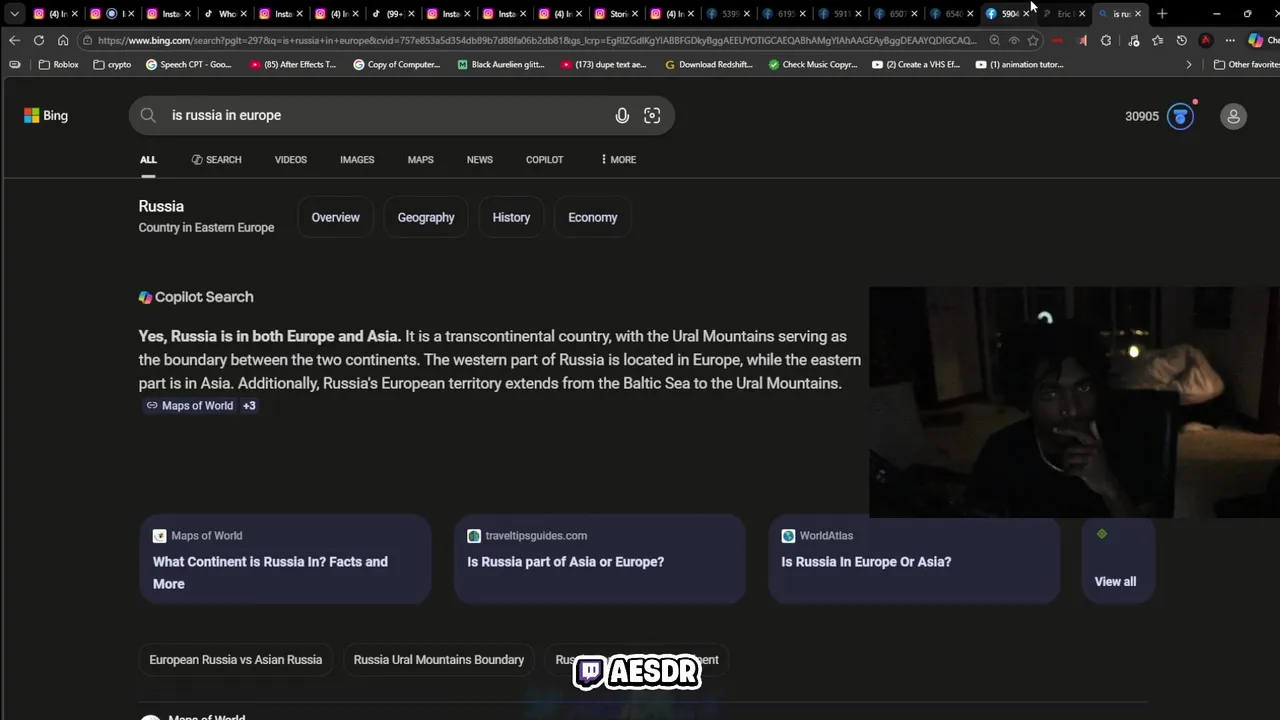Open the Roblox bookmarks folder
The height and width of the screenshot is (720, 1280).
coord(59,65)
